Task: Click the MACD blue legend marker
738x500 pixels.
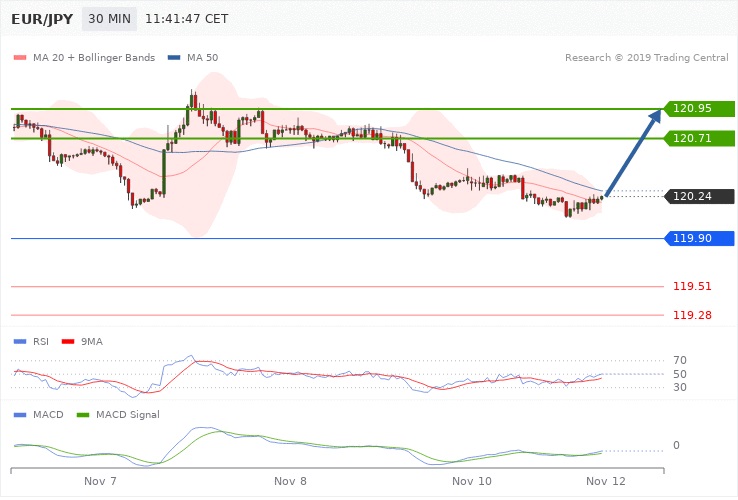Action: pos(20,413)
